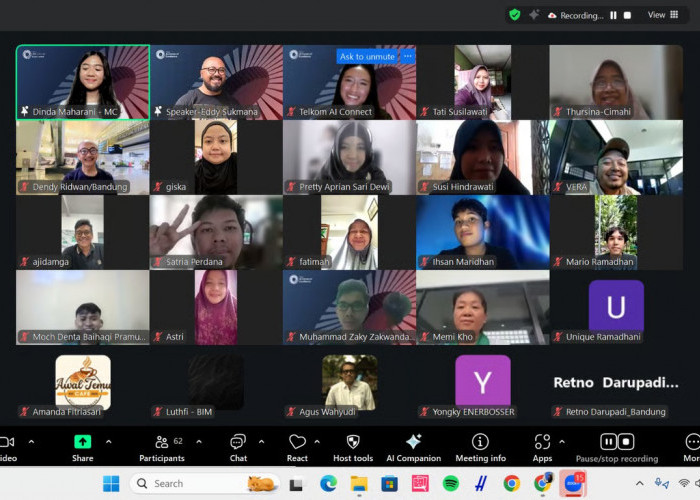Toggle Pause/stop recording in bottom toolbar
This screenshot has width=700, height=500.
[616, 441]
